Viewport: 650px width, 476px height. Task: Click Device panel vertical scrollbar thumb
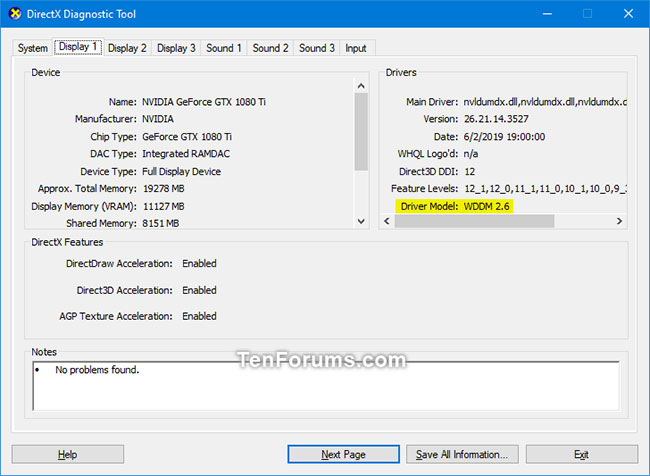tap(361, 132)
